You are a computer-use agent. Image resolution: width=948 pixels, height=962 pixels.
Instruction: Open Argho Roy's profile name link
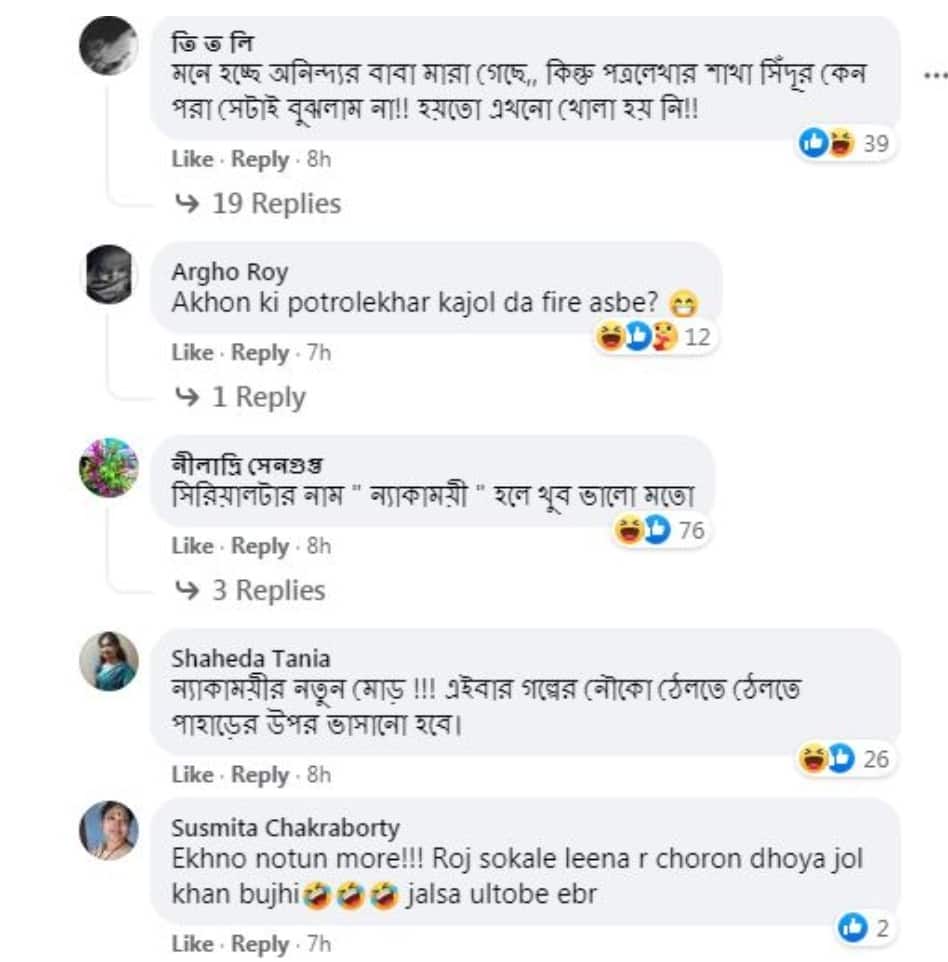point(229,272)
